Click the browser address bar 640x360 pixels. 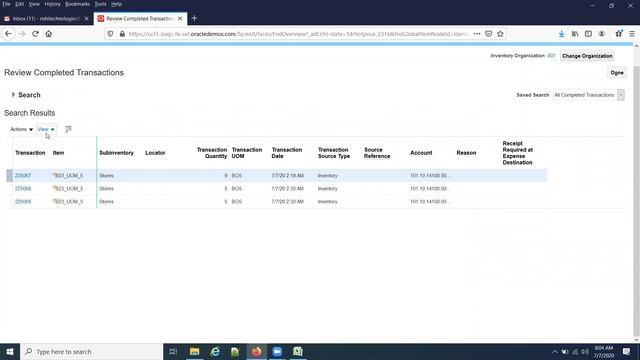298,34
